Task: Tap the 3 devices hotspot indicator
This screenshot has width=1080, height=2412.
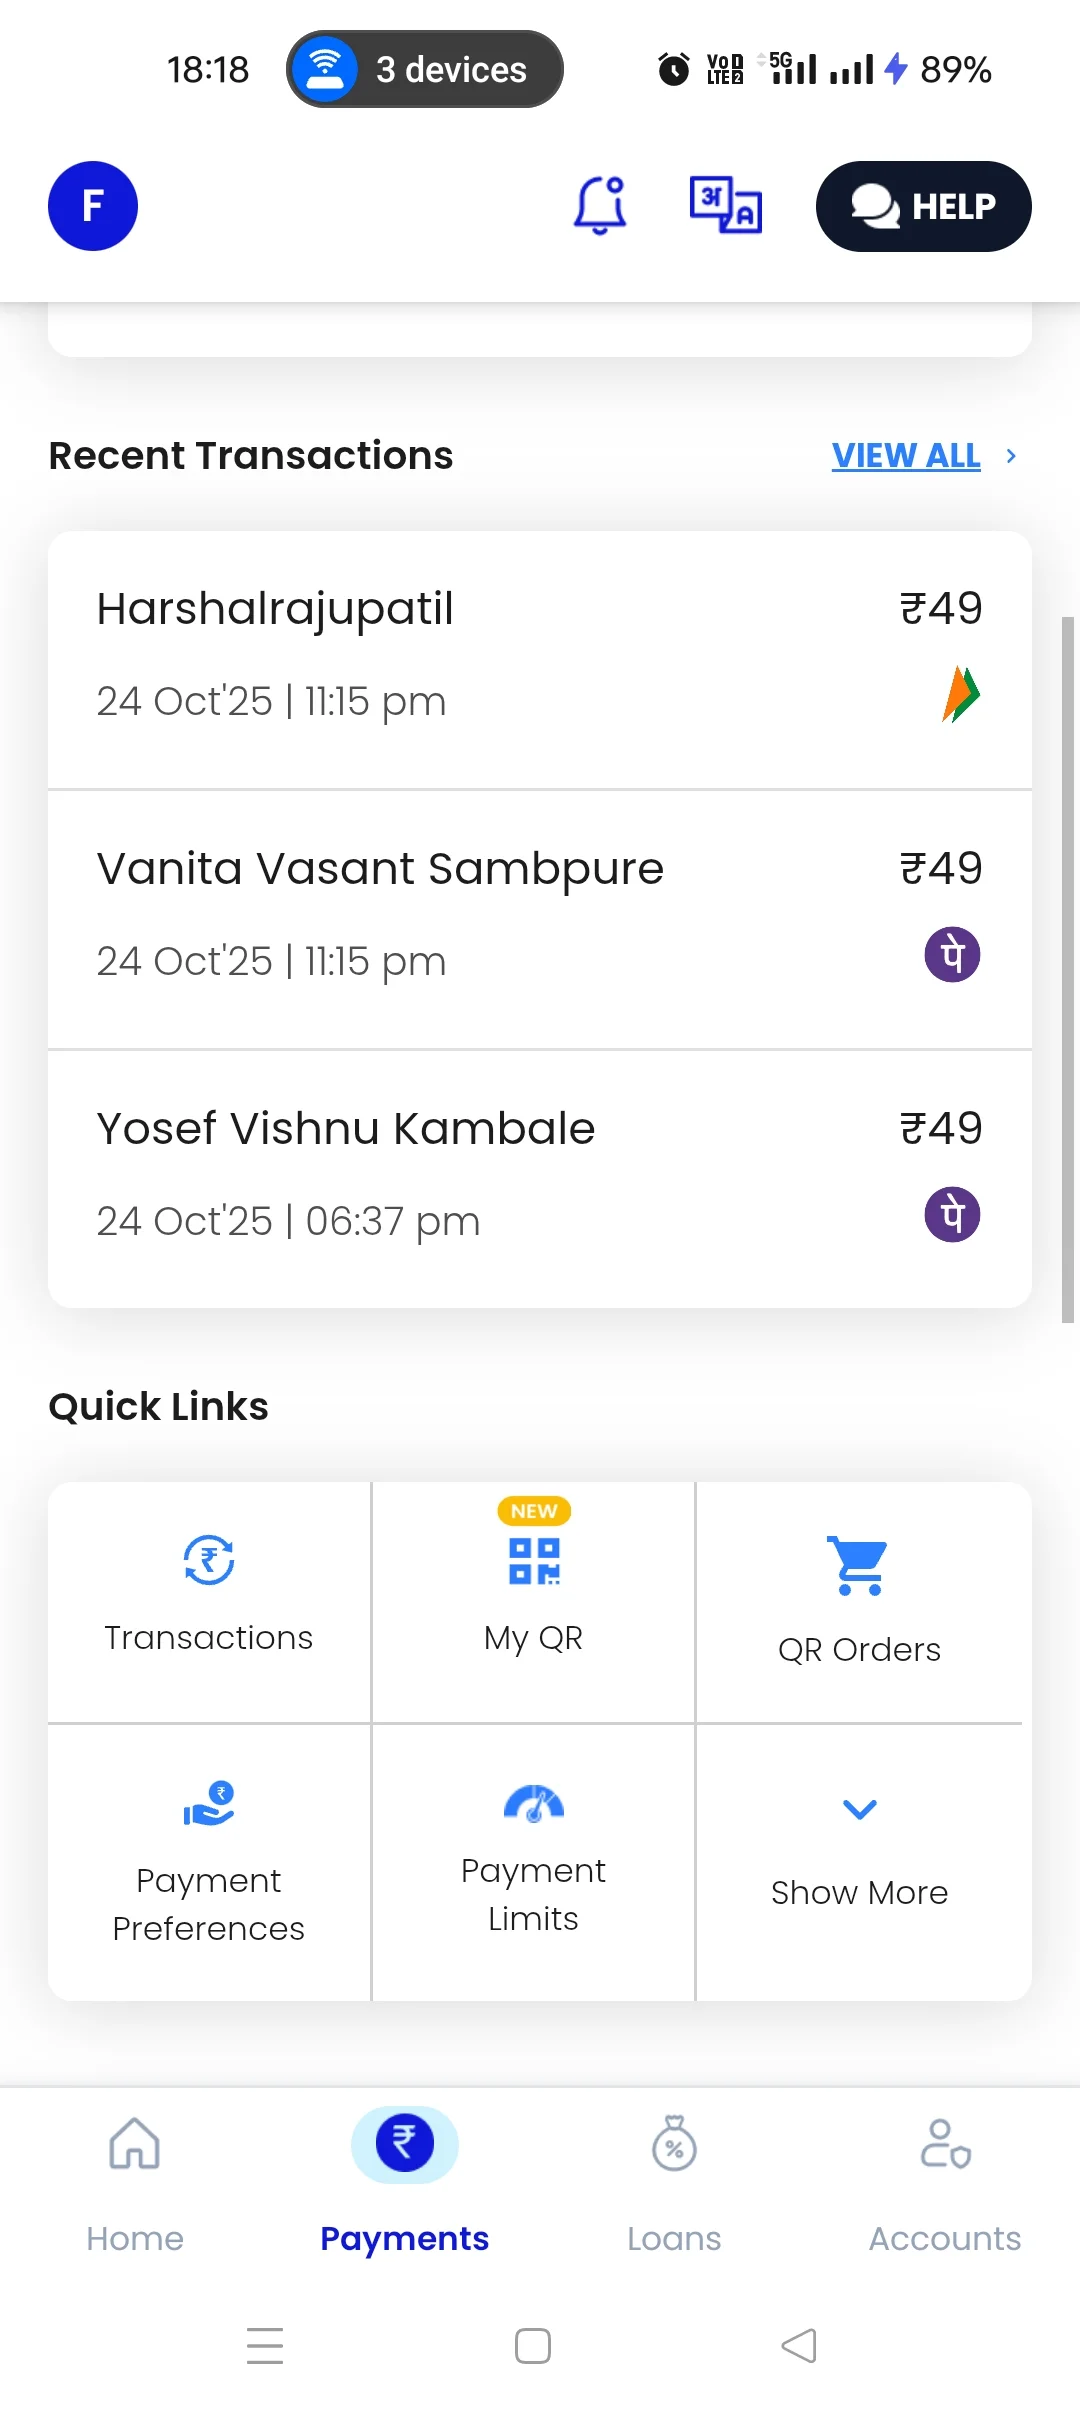Action: click(x=425, y=69)
